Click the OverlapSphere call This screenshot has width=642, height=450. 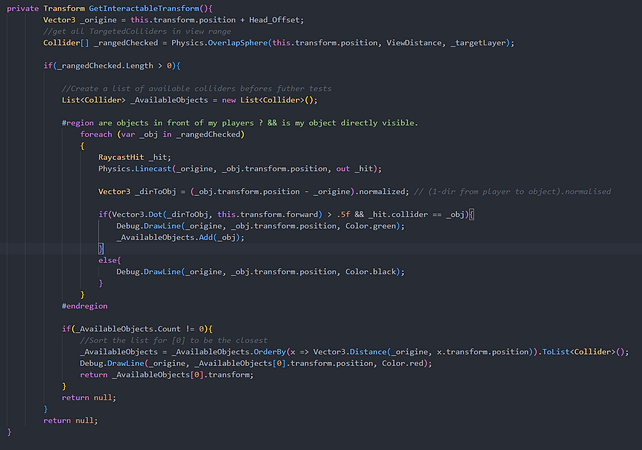pos(237,43)
